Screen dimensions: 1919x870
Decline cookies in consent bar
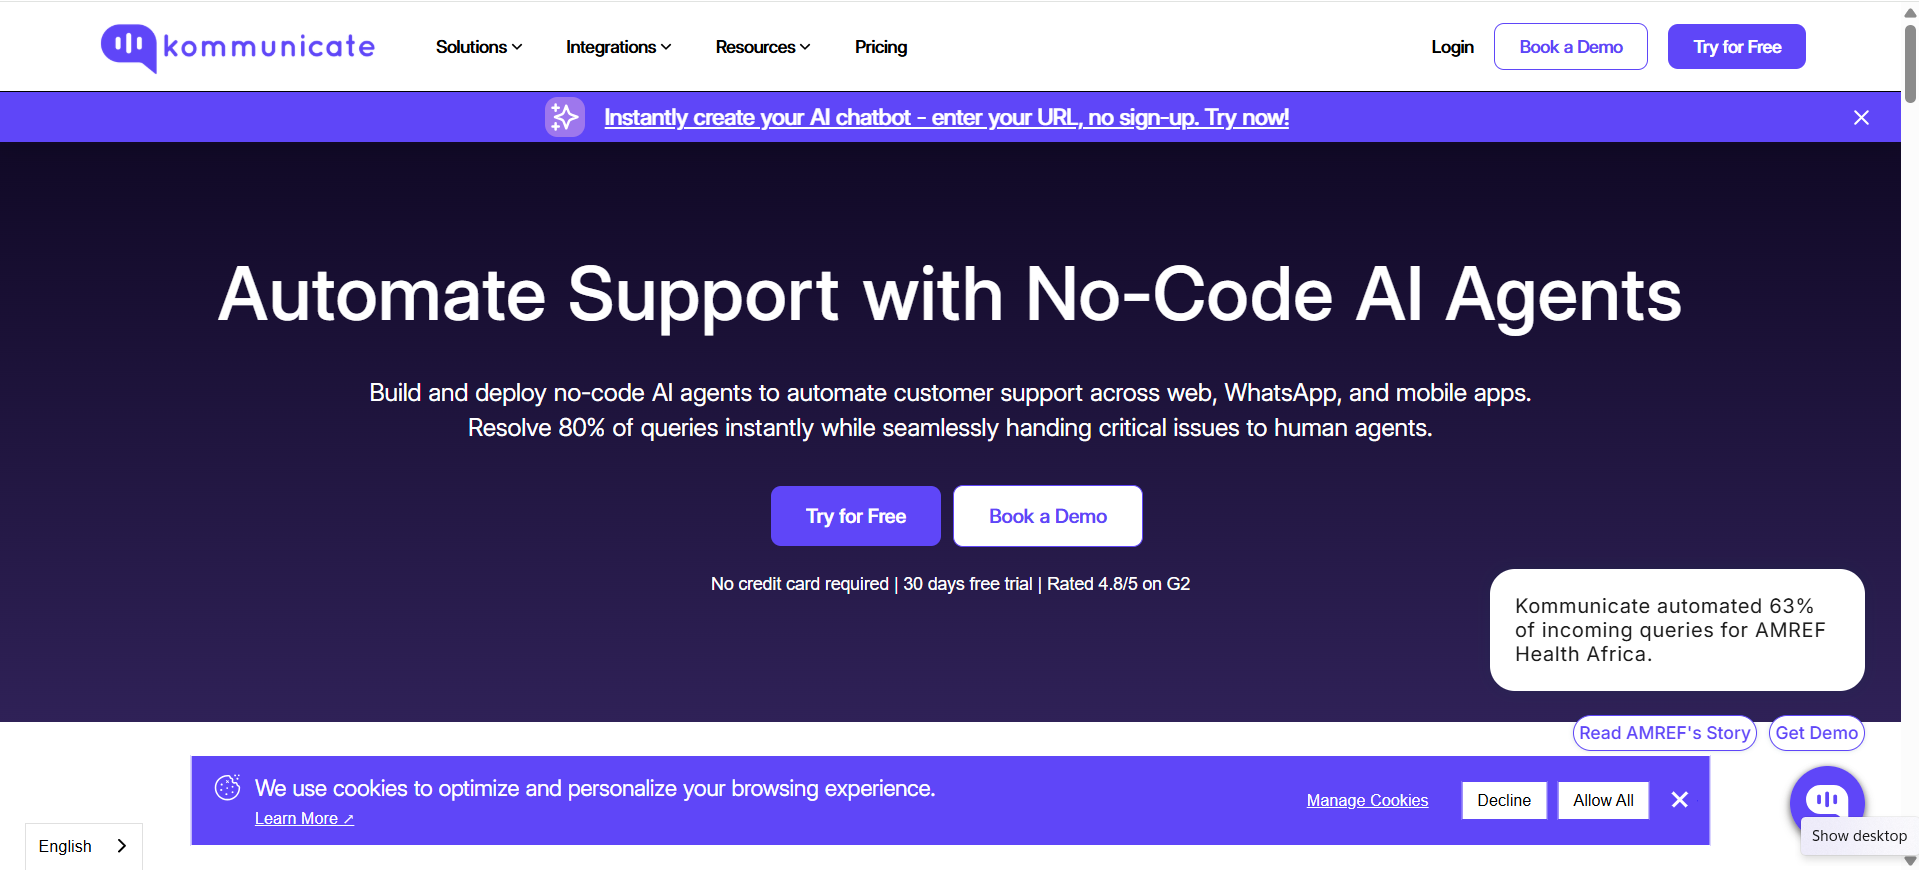[1503, 800]
